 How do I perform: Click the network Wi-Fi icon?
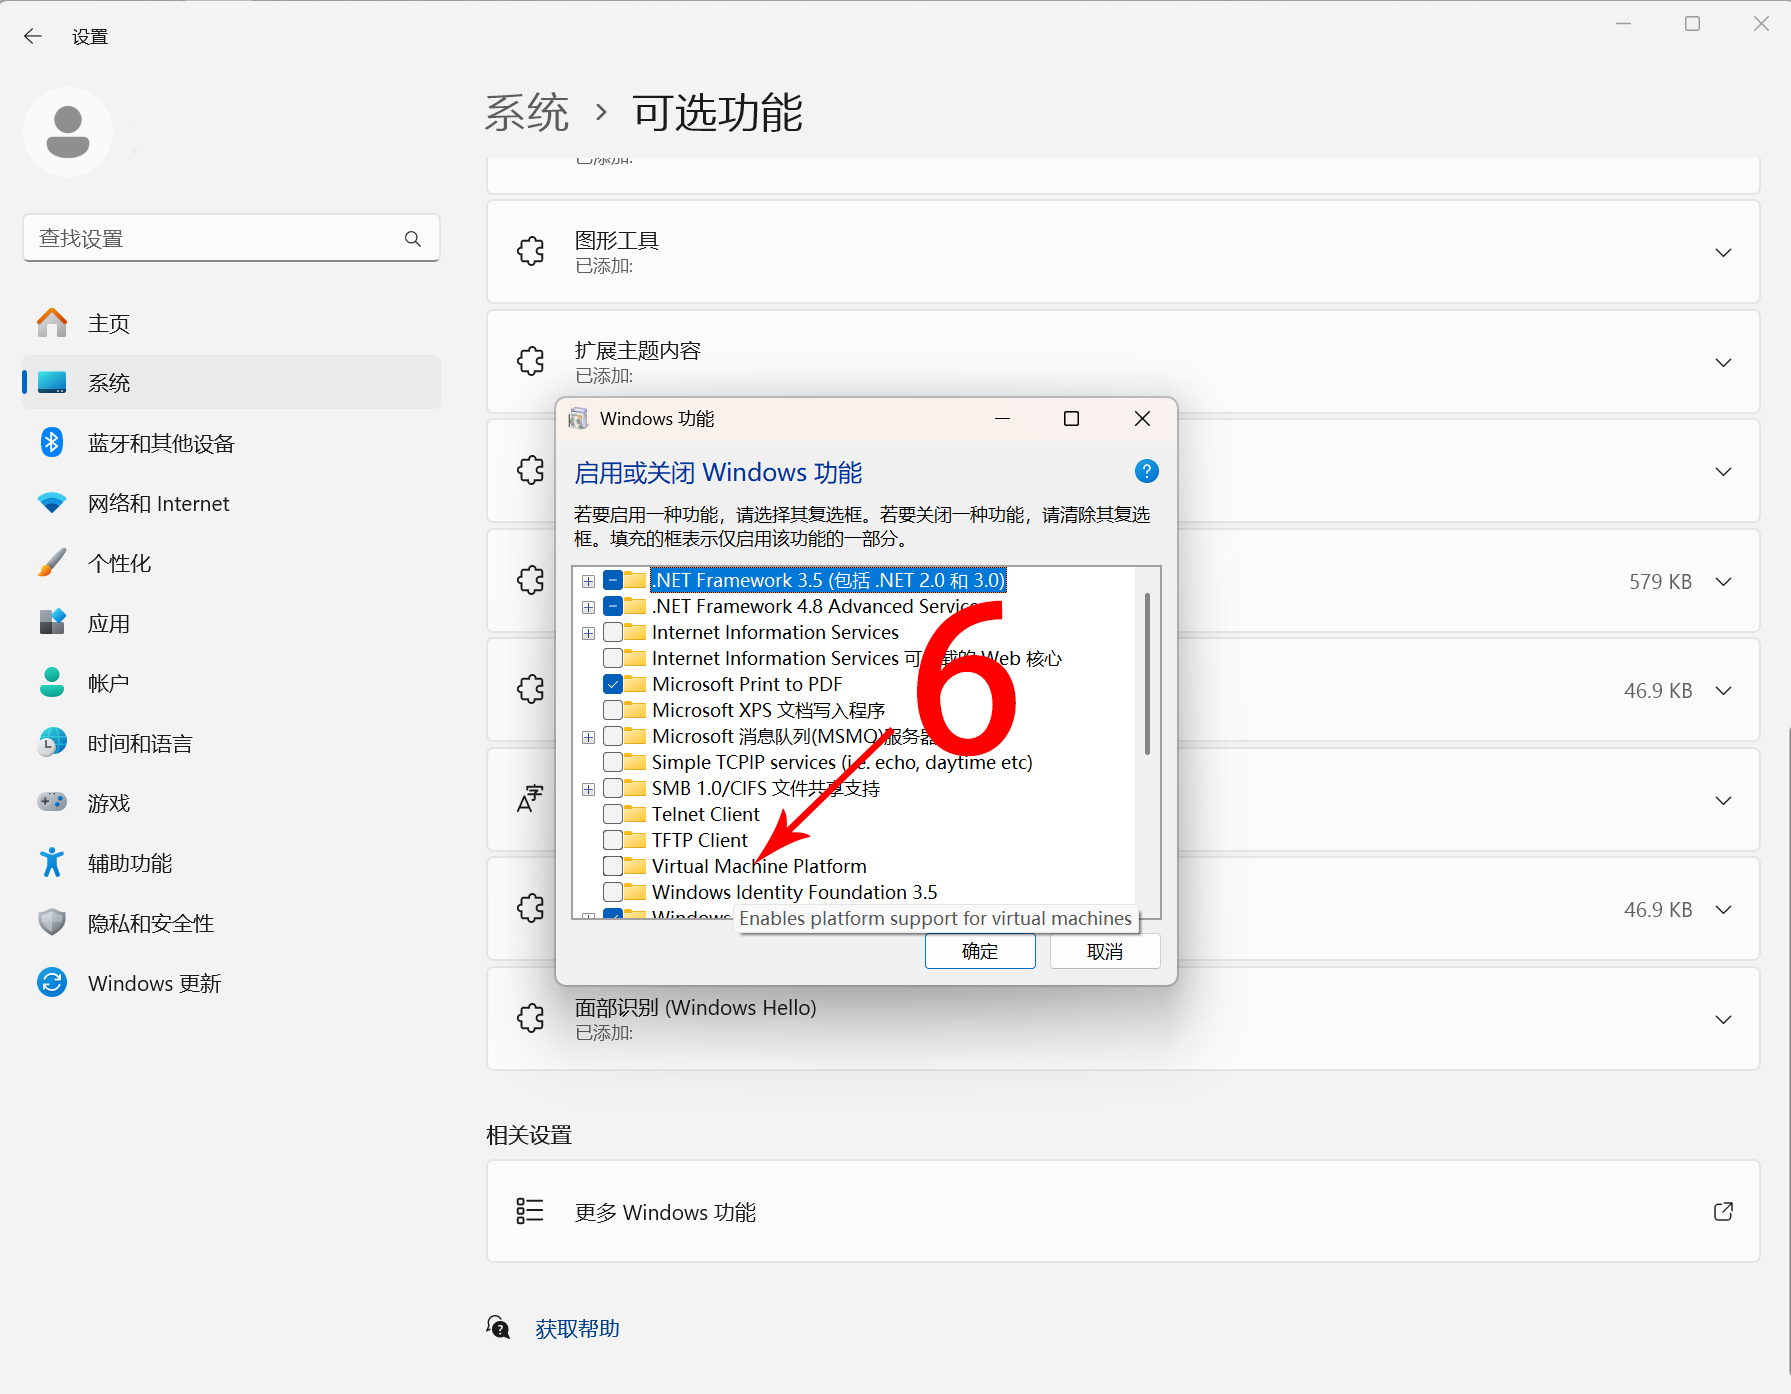pos(52,503)
